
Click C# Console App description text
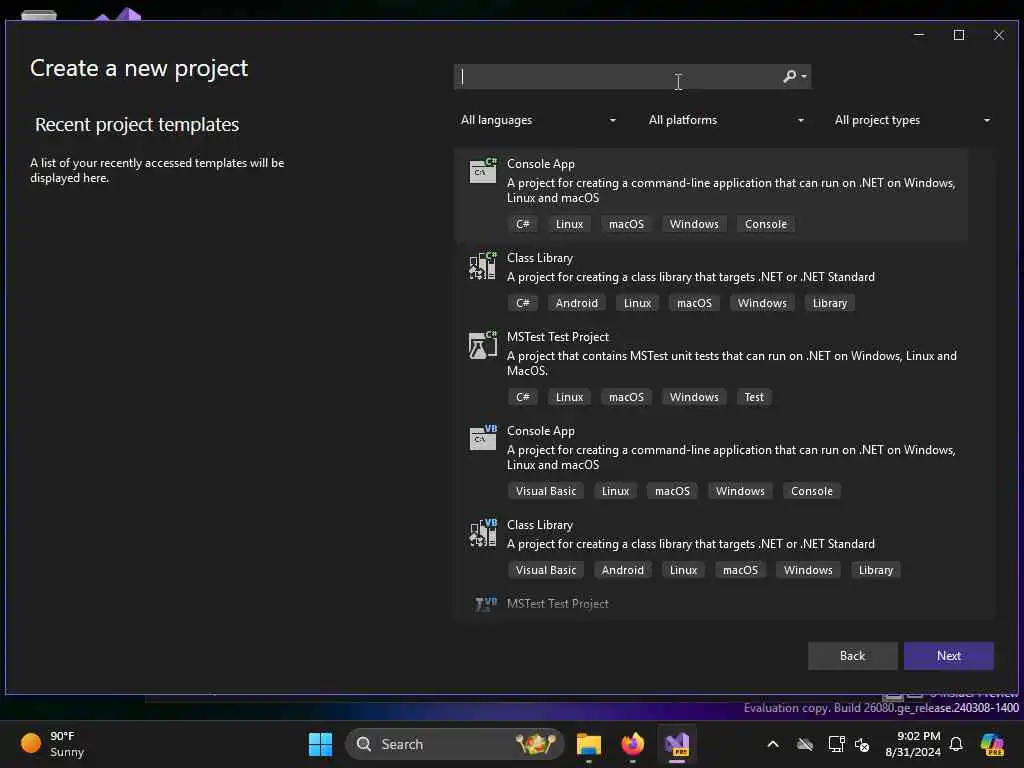coord(731,190)
